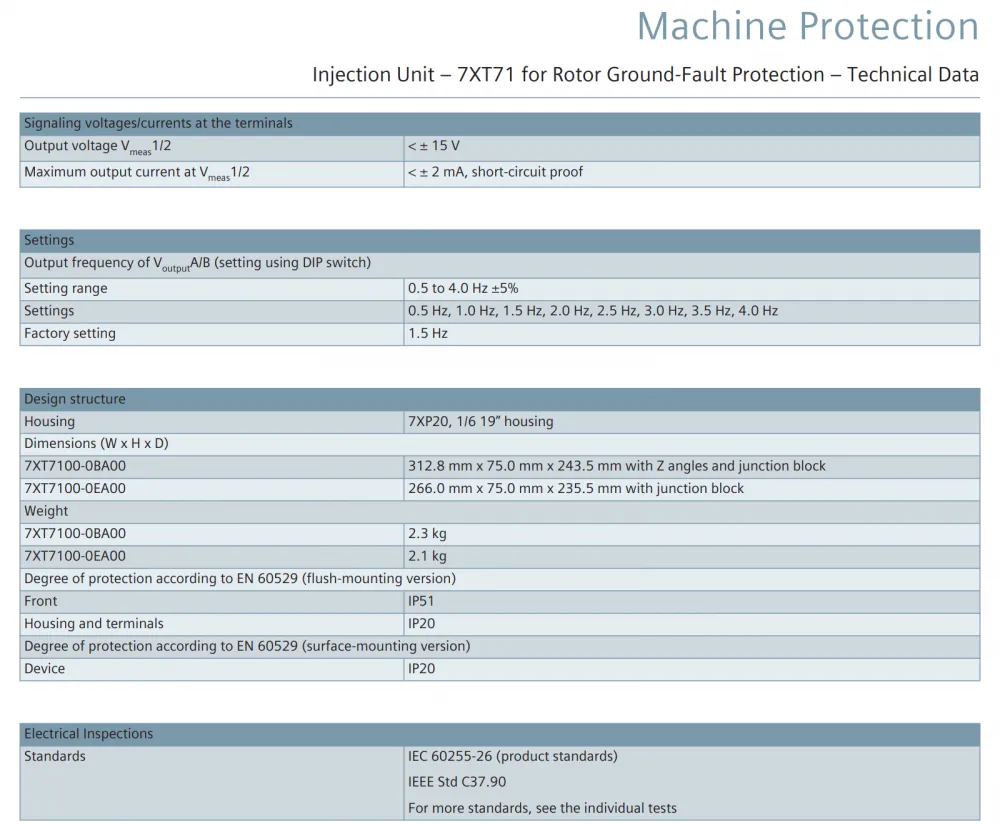
Task: Click the Injection Unit 7XT71 subtitle
Action: (x=645, y=75)
